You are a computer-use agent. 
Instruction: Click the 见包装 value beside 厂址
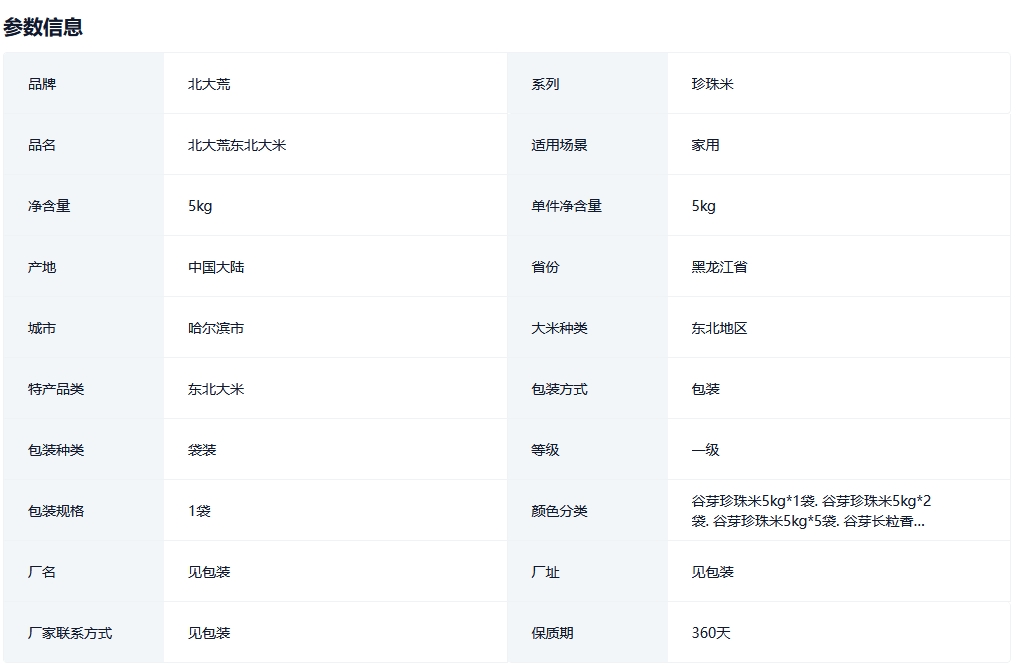coord(712,572)
